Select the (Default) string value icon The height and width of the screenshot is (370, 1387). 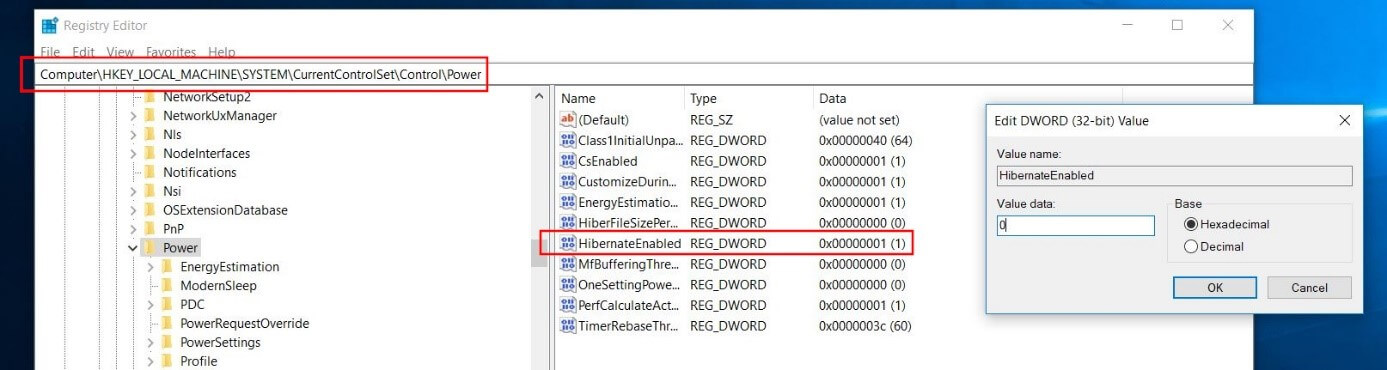568,119
